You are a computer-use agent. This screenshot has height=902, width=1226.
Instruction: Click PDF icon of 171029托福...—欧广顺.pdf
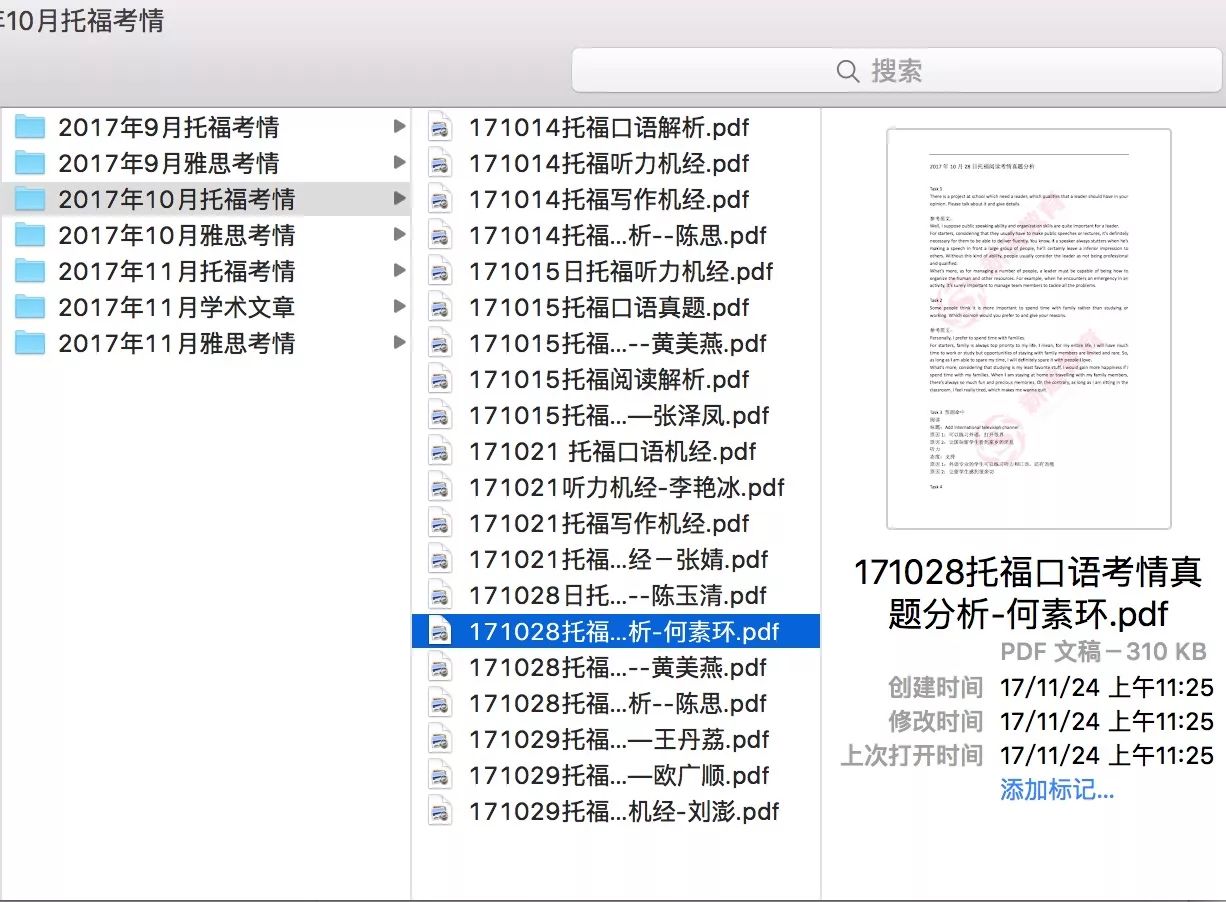point(440,775)
